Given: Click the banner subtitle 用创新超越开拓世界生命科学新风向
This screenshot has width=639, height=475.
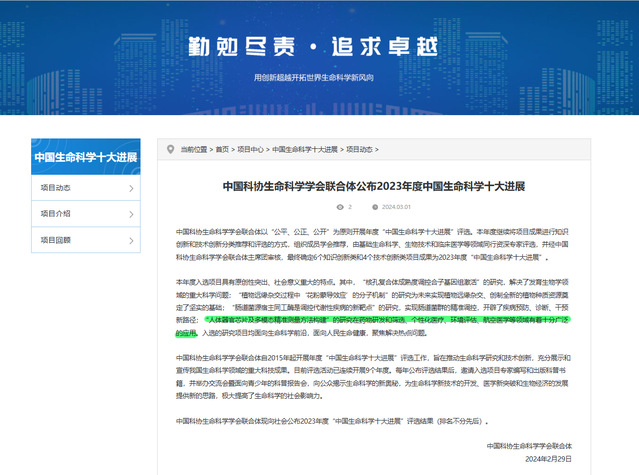Looking at the screenshot, I should pyautogui.click(x=319, y=76).
